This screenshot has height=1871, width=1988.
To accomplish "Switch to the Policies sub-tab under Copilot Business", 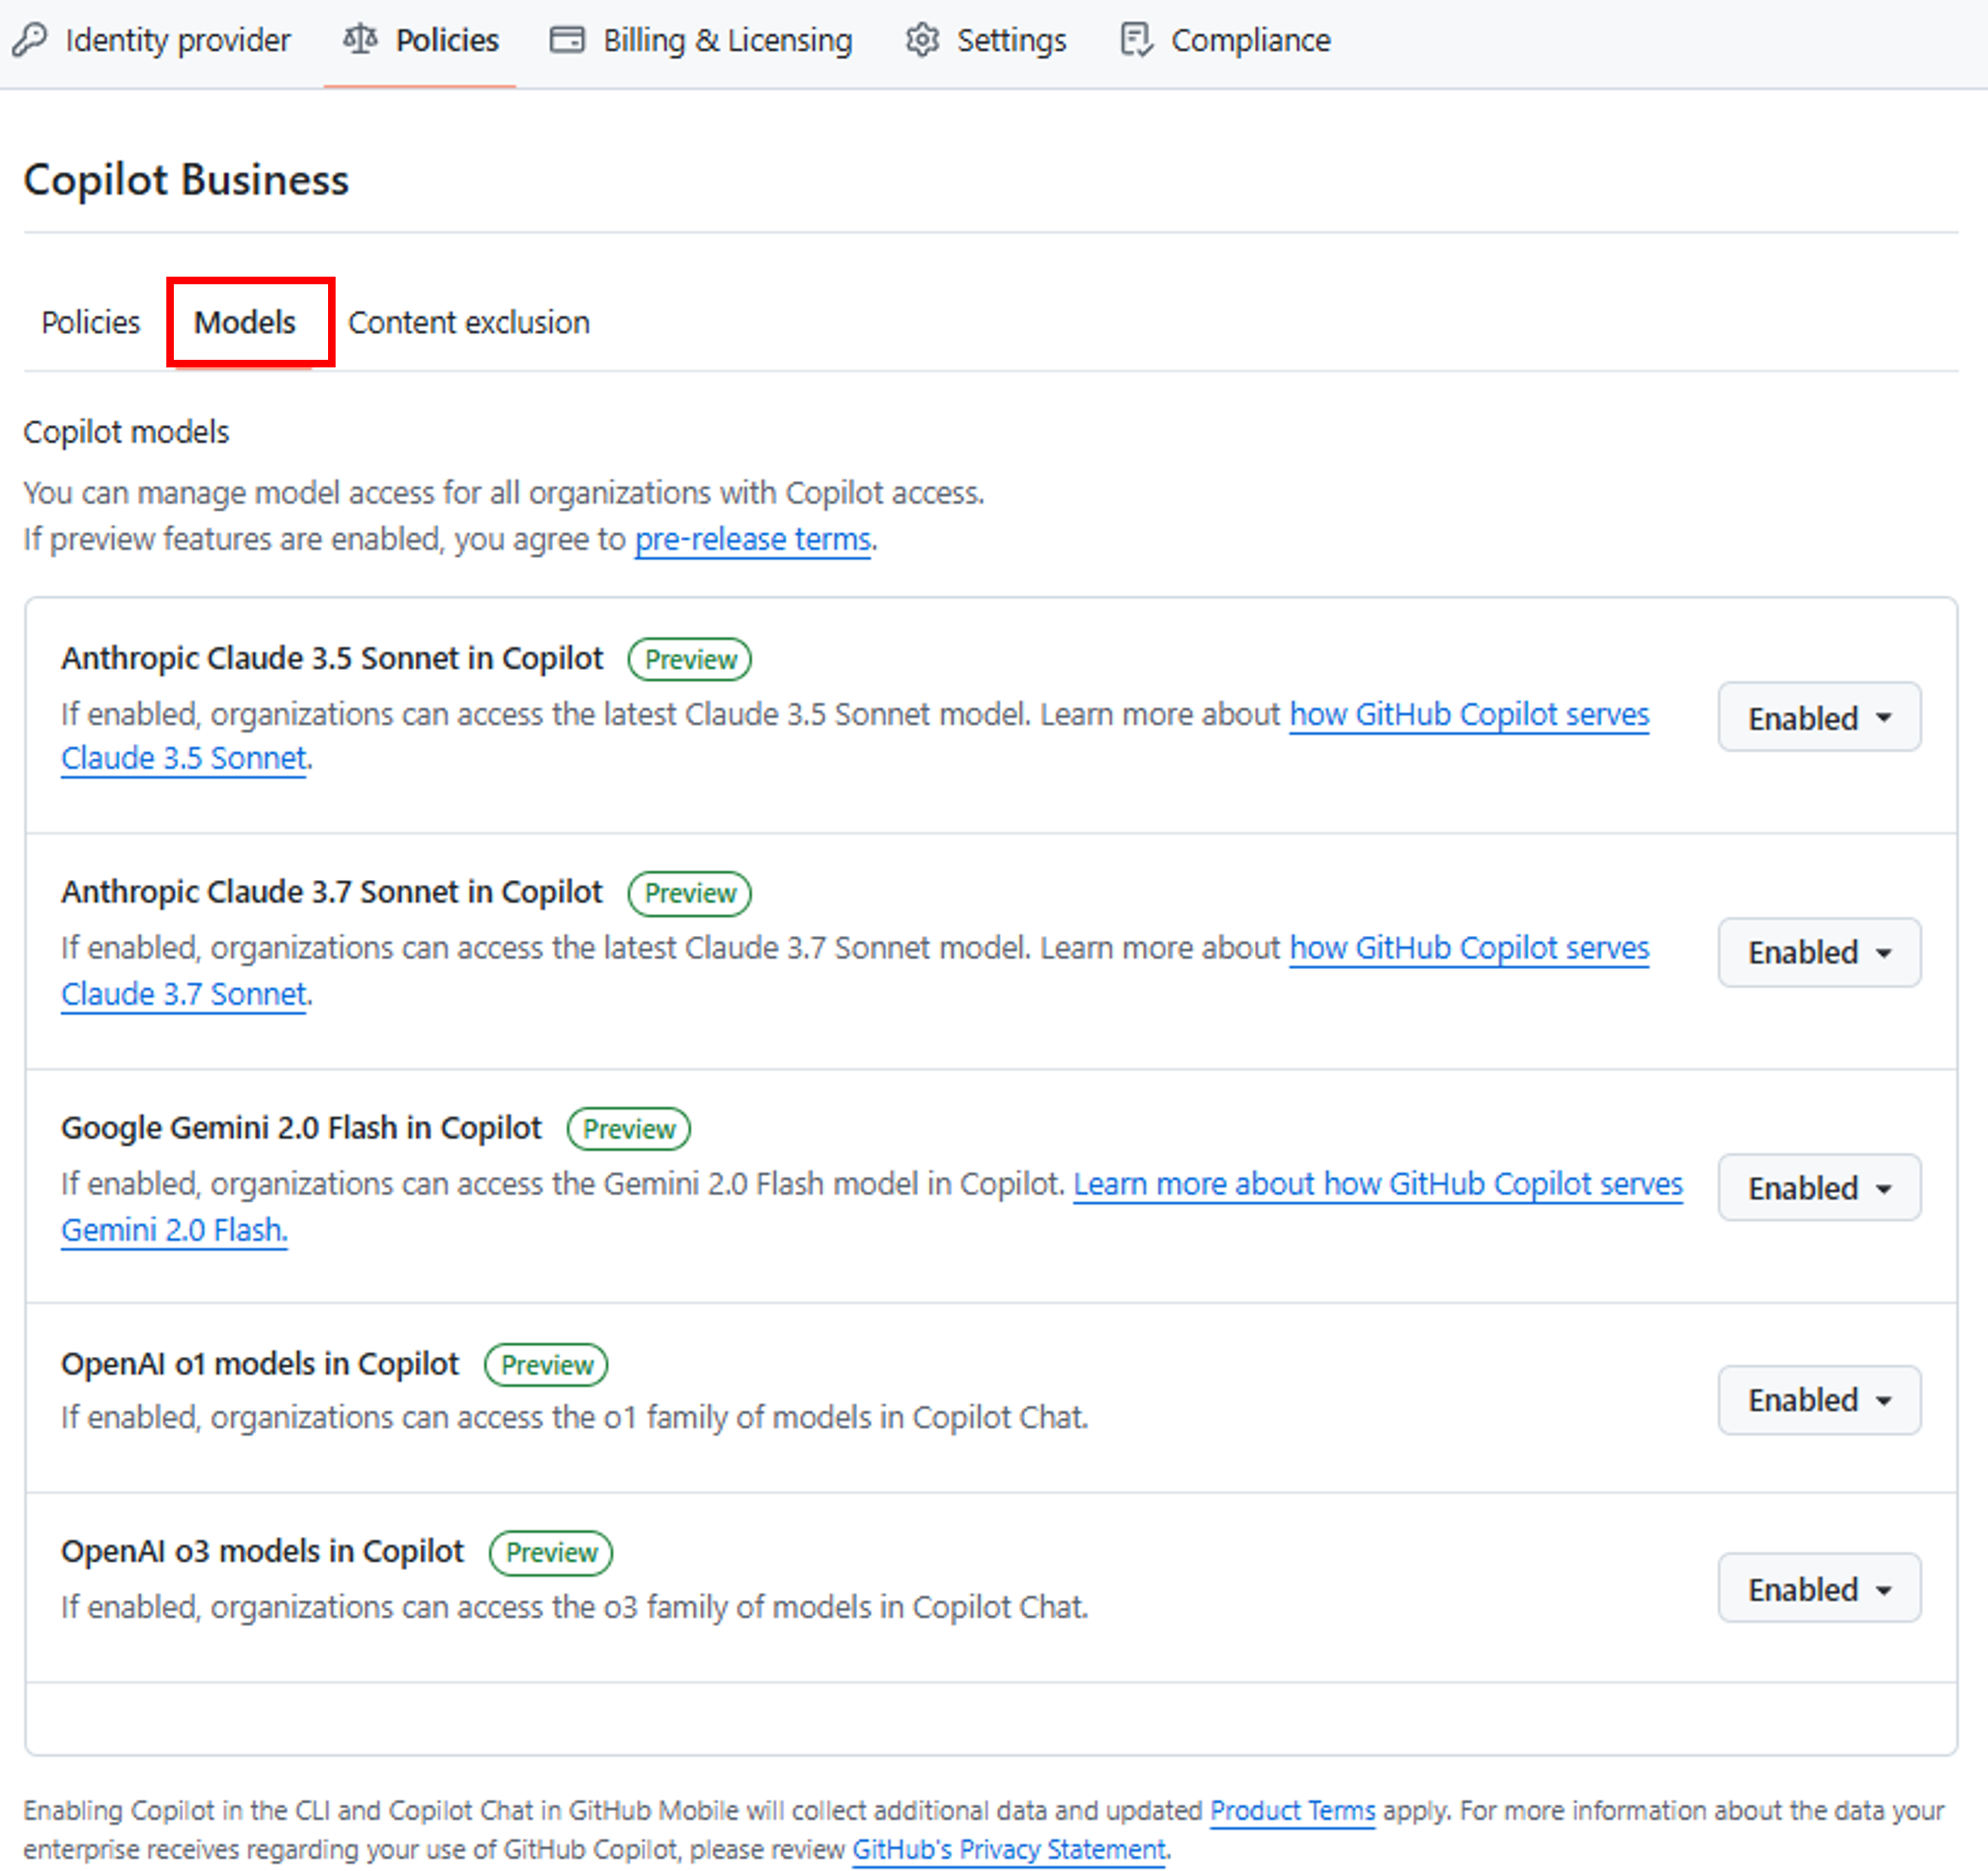I will pos(91,323).
